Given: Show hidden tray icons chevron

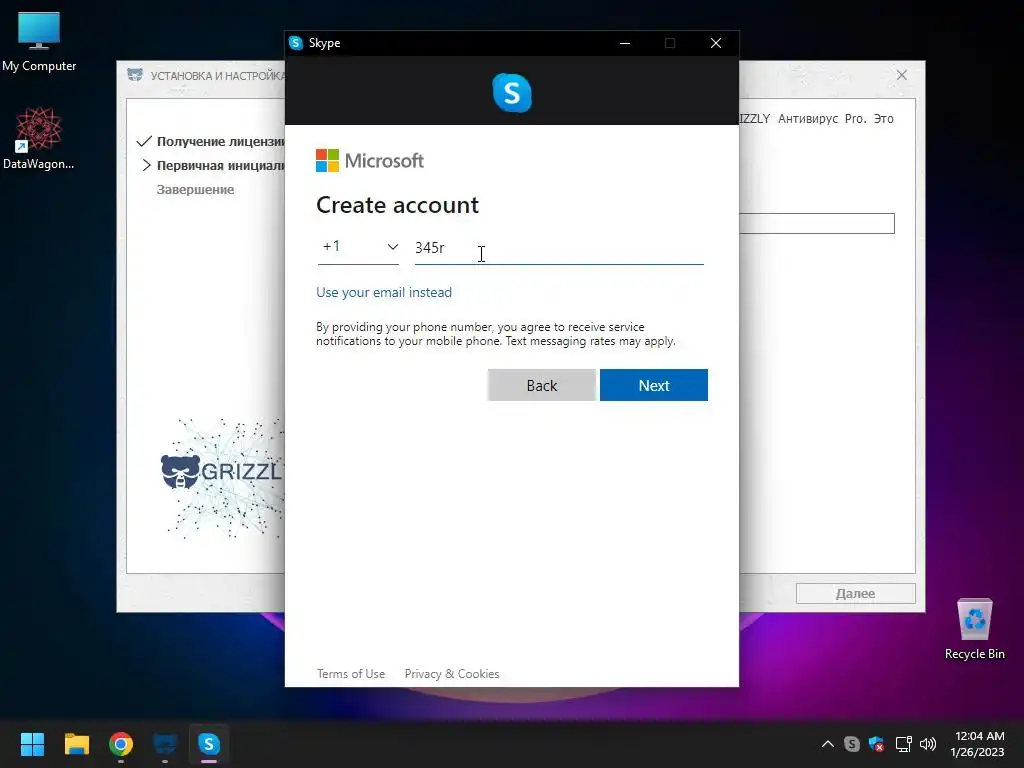Looking at the screenshot, I should point(827,744).
